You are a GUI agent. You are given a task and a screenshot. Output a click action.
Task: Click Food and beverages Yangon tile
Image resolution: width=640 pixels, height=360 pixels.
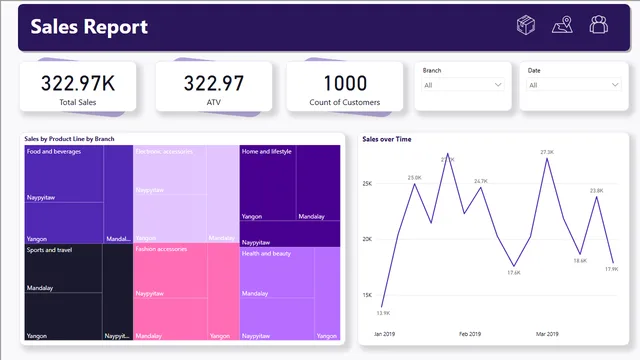64,223
